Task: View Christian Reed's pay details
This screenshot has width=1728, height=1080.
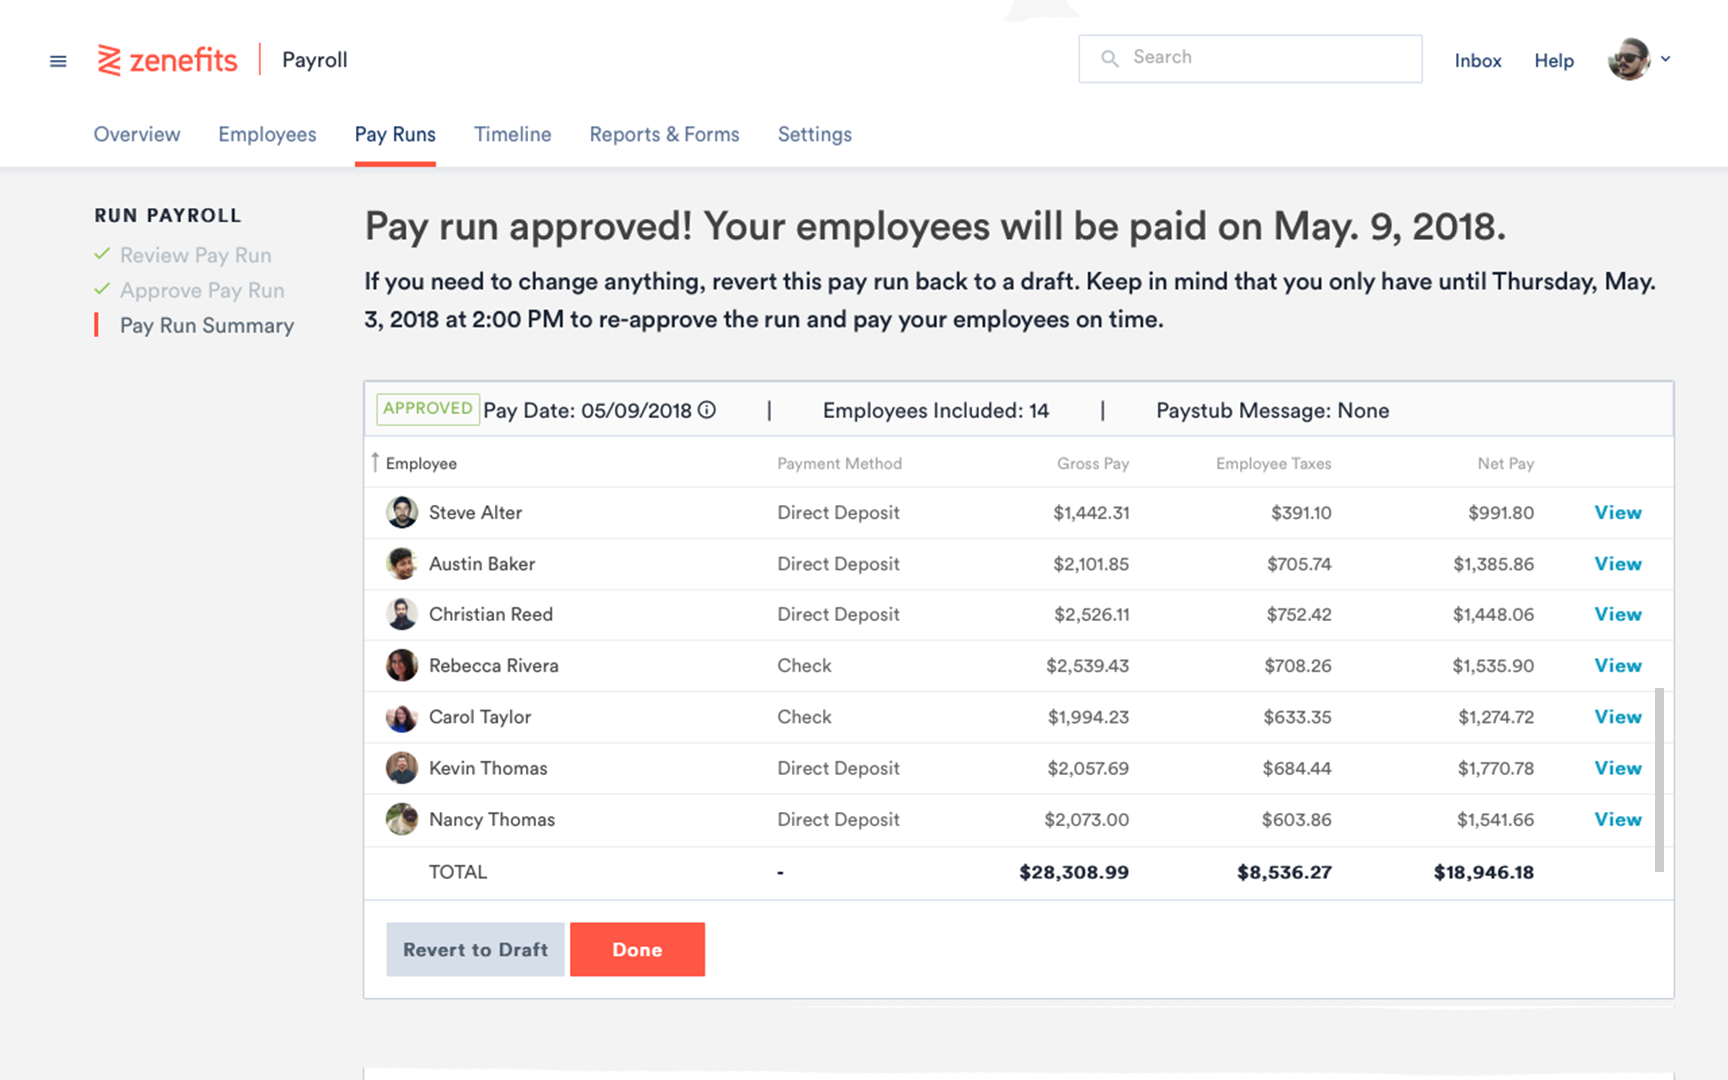Action: tap(1617, 614)
